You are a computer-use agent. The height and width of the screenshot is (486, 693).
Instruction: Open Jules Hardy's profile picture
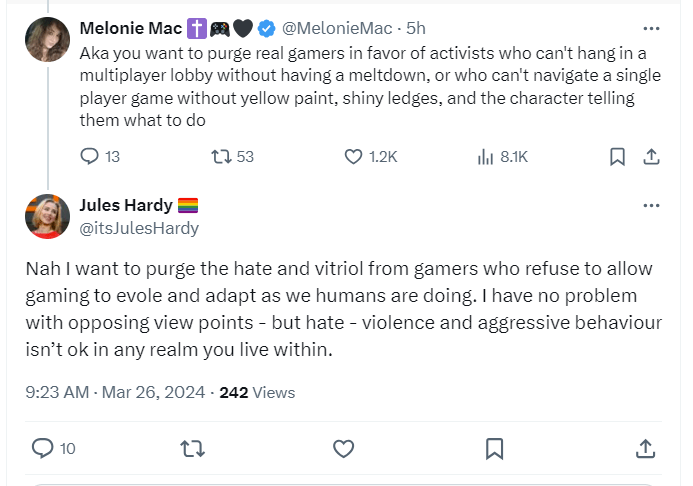tap(47, 216)
